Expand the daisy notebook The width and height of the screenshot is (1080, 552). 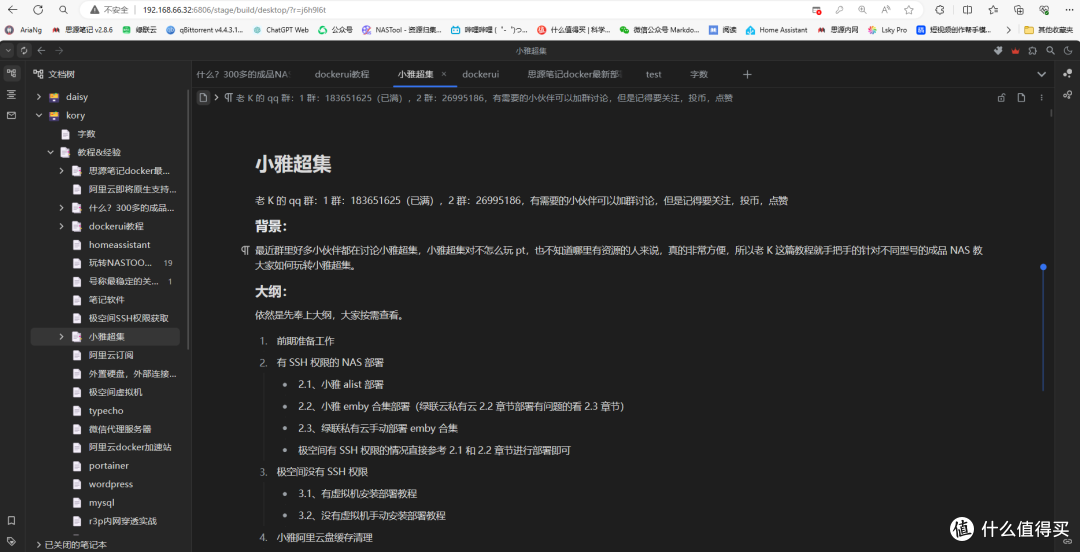(39, 97)
